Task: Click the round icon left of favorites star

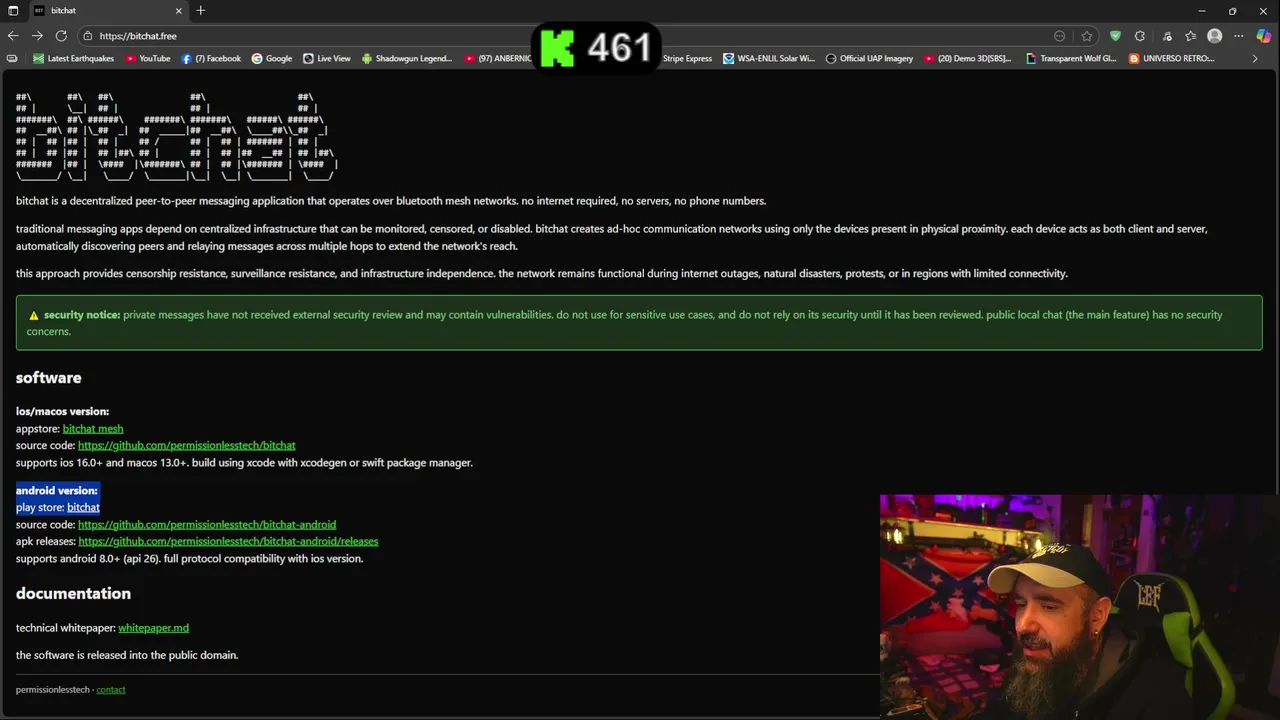Action: [1060, 36]
